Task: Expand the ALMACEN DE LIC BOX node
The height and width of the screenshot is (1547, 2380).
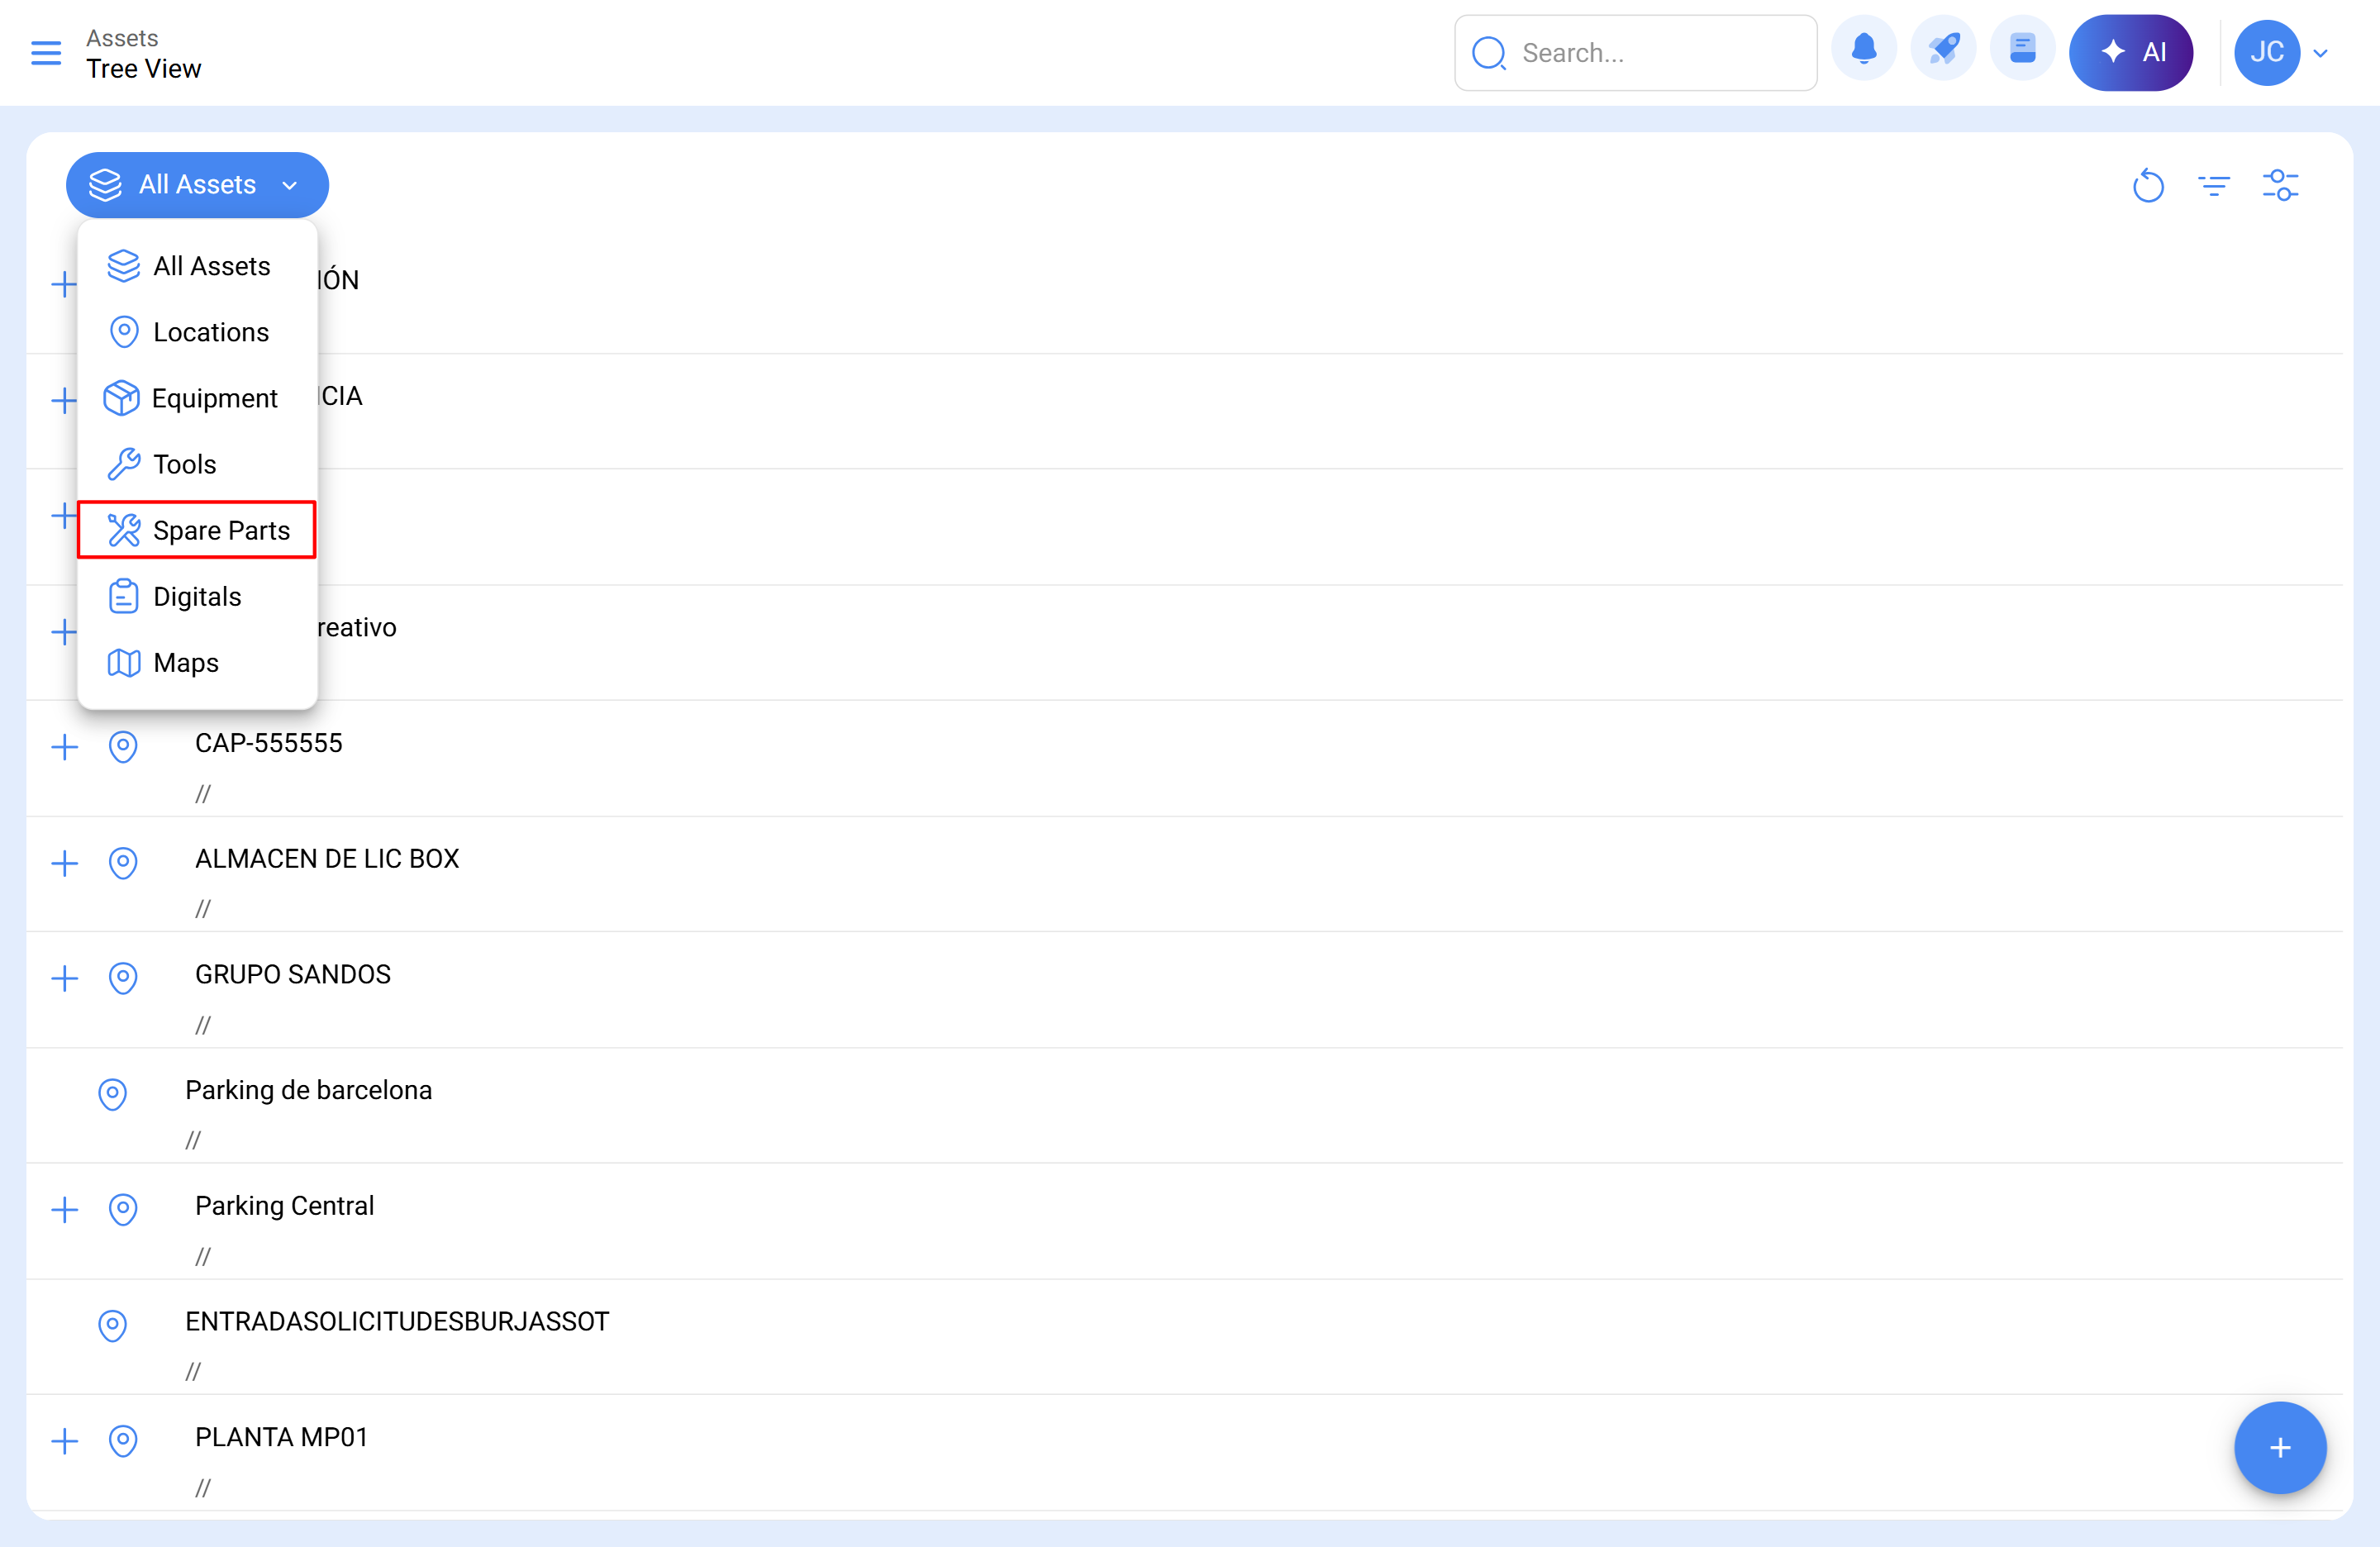Action: point(64,862)
